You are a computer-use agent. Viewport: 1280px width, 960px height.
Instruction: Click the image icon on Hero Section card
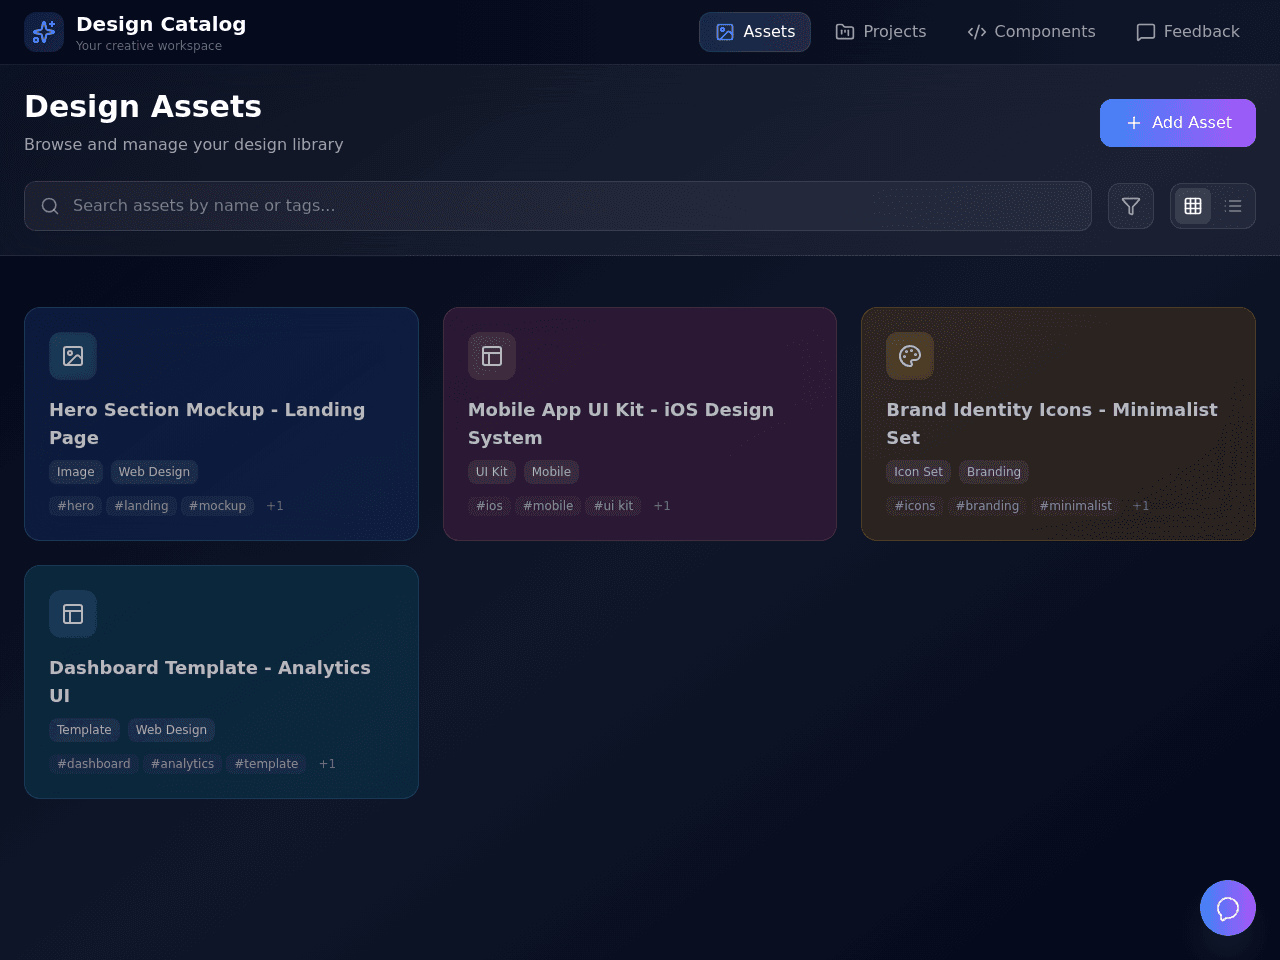coord(73,356)
